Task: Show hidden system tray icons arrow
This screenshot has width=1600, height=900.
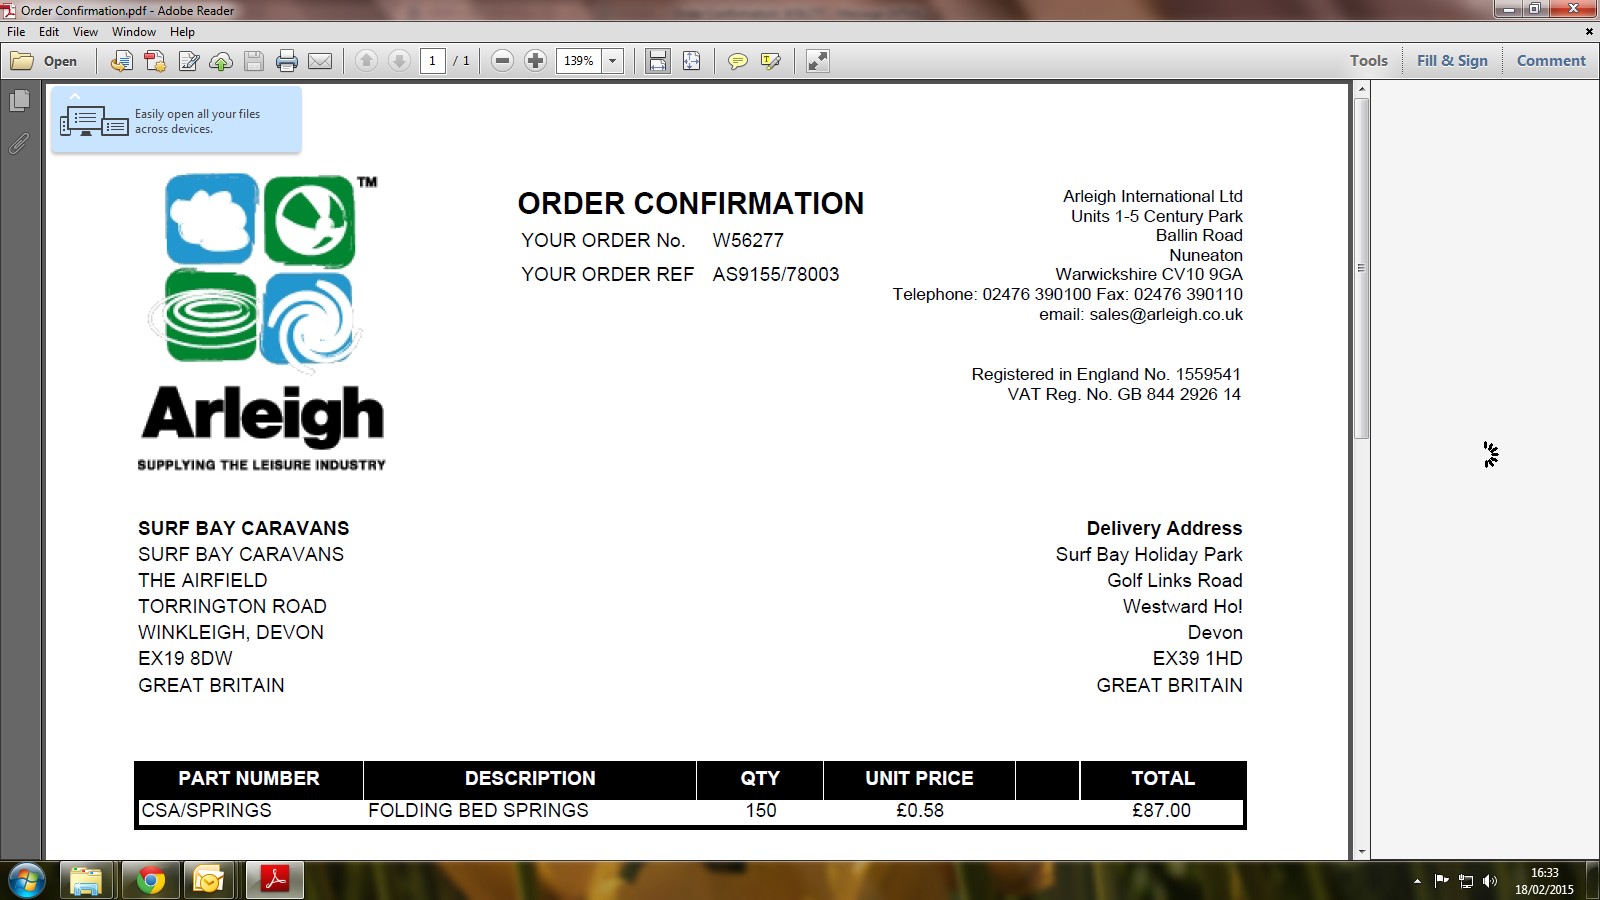Action: click(1417, 881)
